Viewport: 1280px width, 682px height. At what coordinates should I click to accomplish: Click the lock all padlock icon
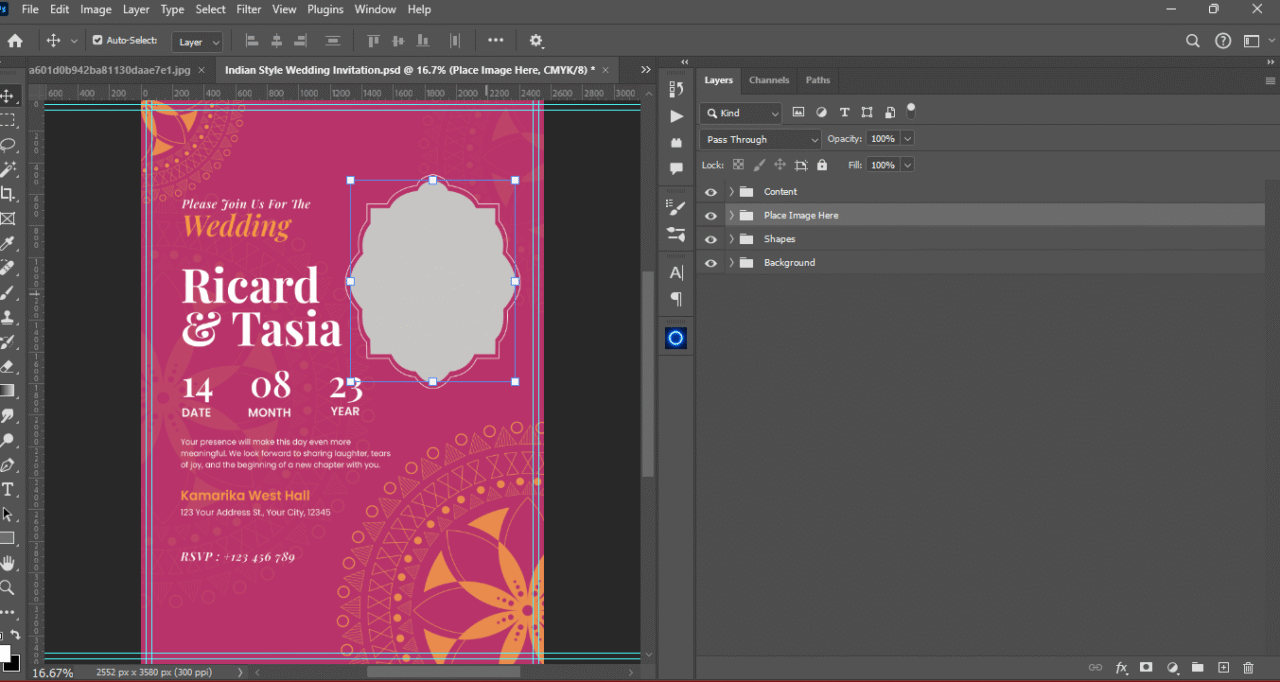click(822, 165)
